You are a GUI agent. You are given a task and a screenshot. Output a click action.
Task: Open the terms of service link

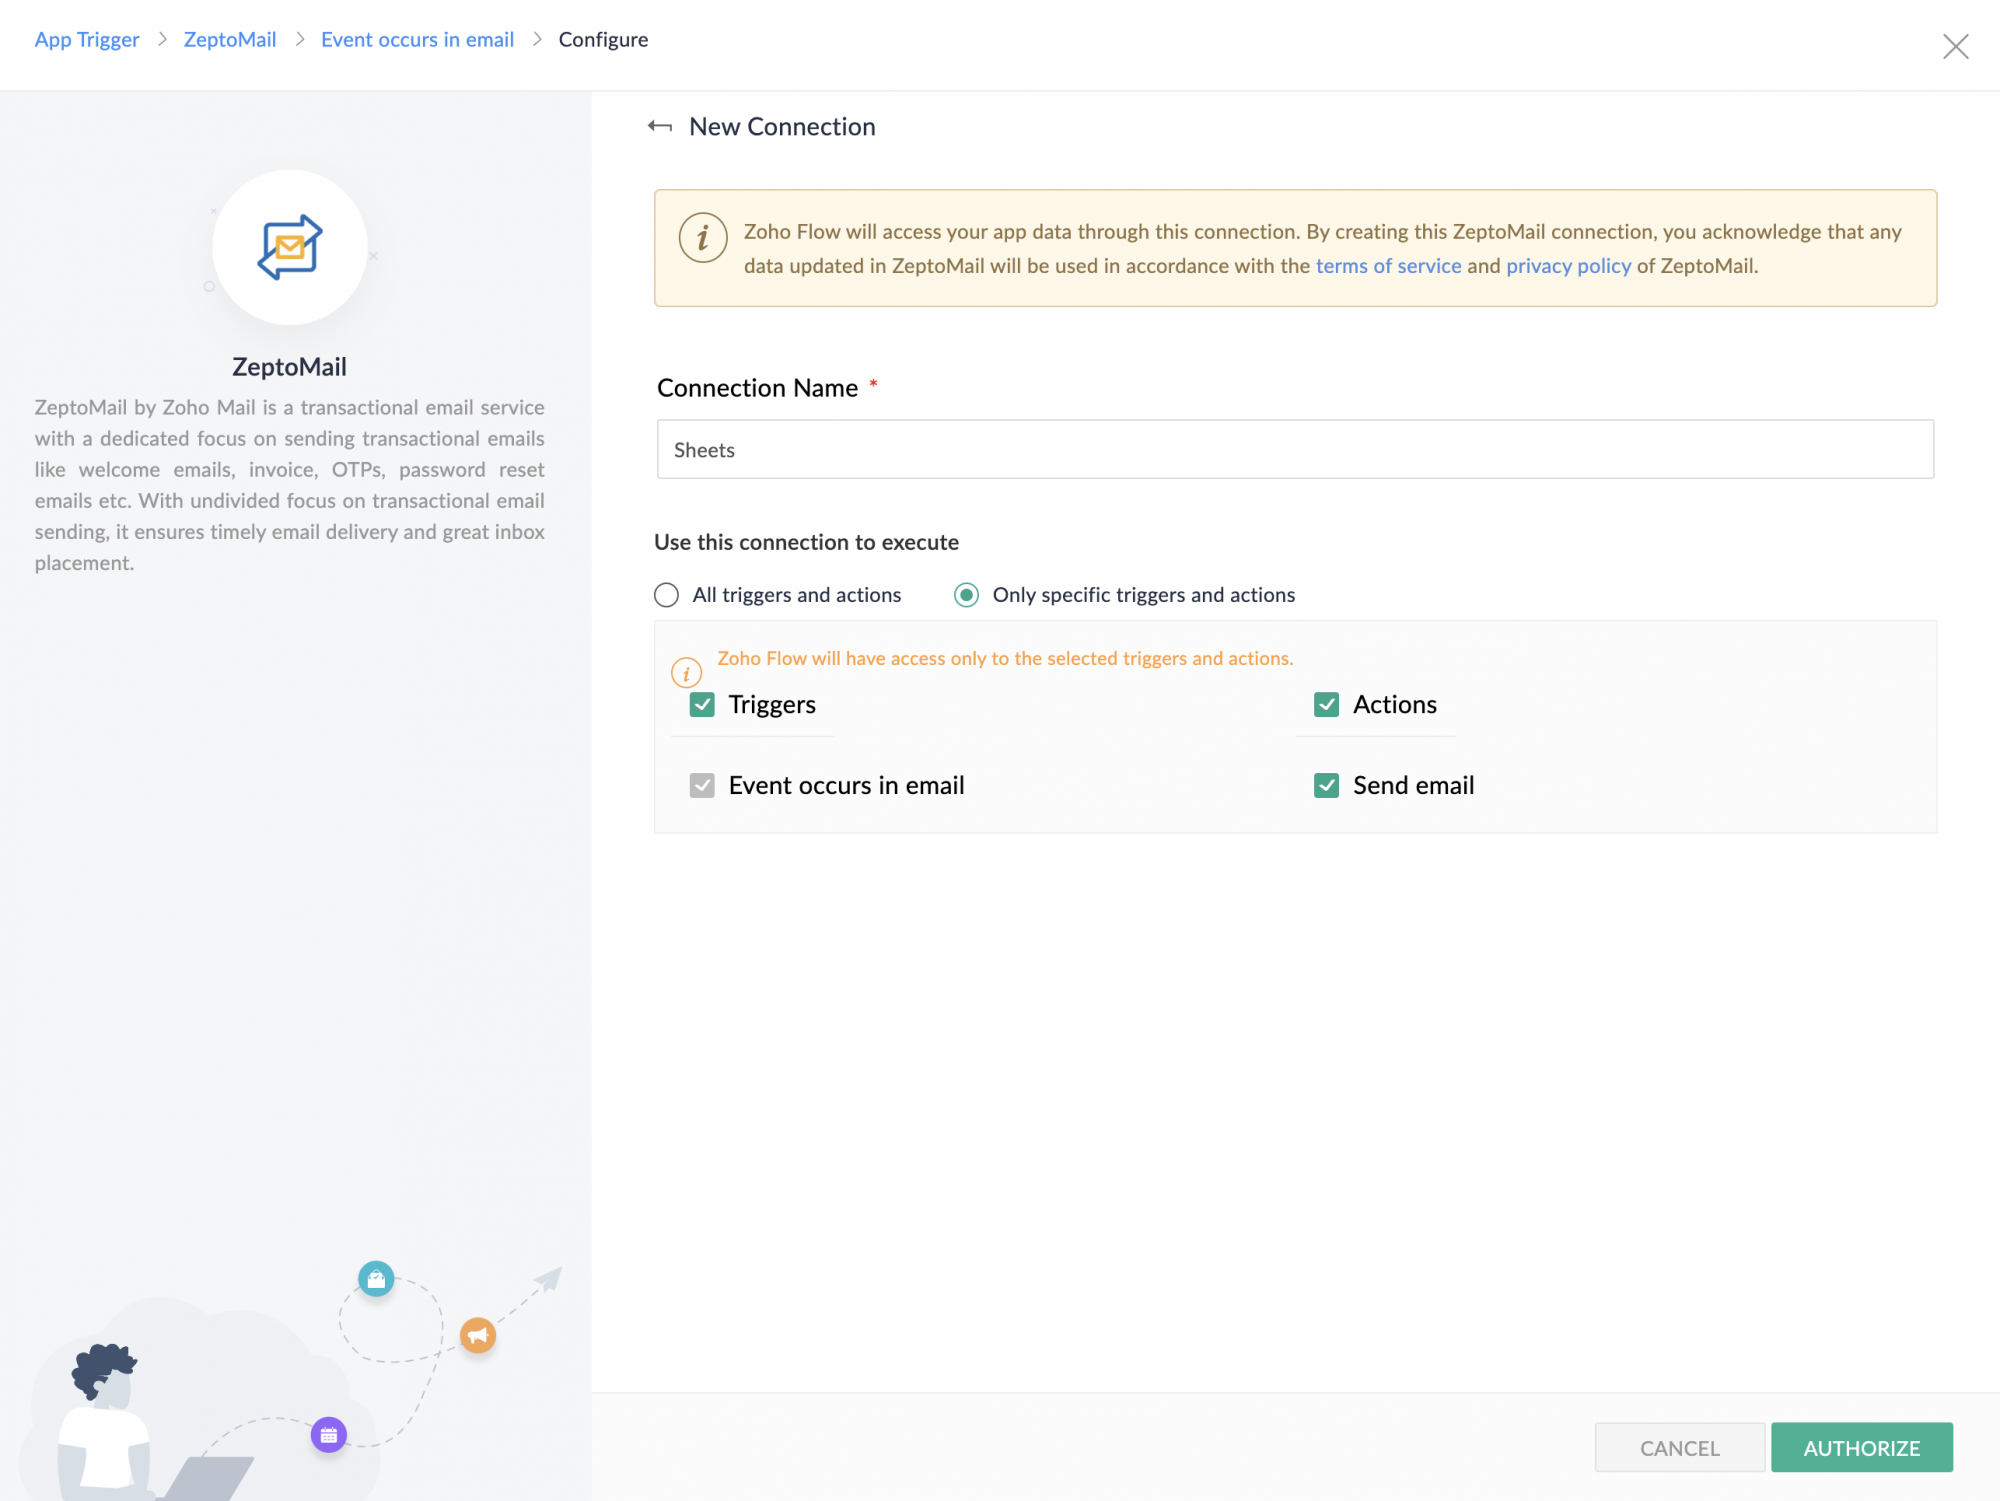click(x=1388, y=266)
